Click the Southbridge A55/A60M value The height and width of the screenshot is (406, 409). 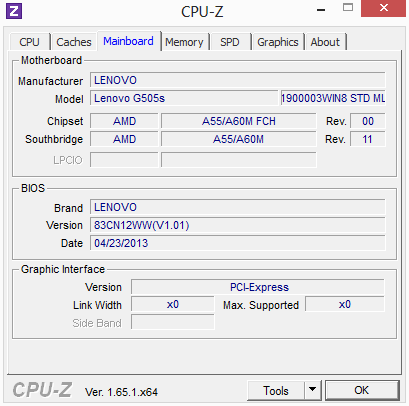[x=239, y=139]
